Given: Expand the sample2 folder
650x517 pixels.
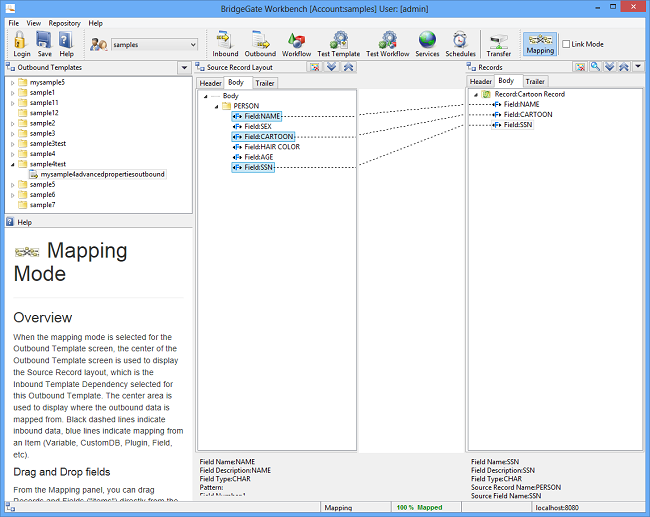Looking at the screenshot, I should (12, 124).
